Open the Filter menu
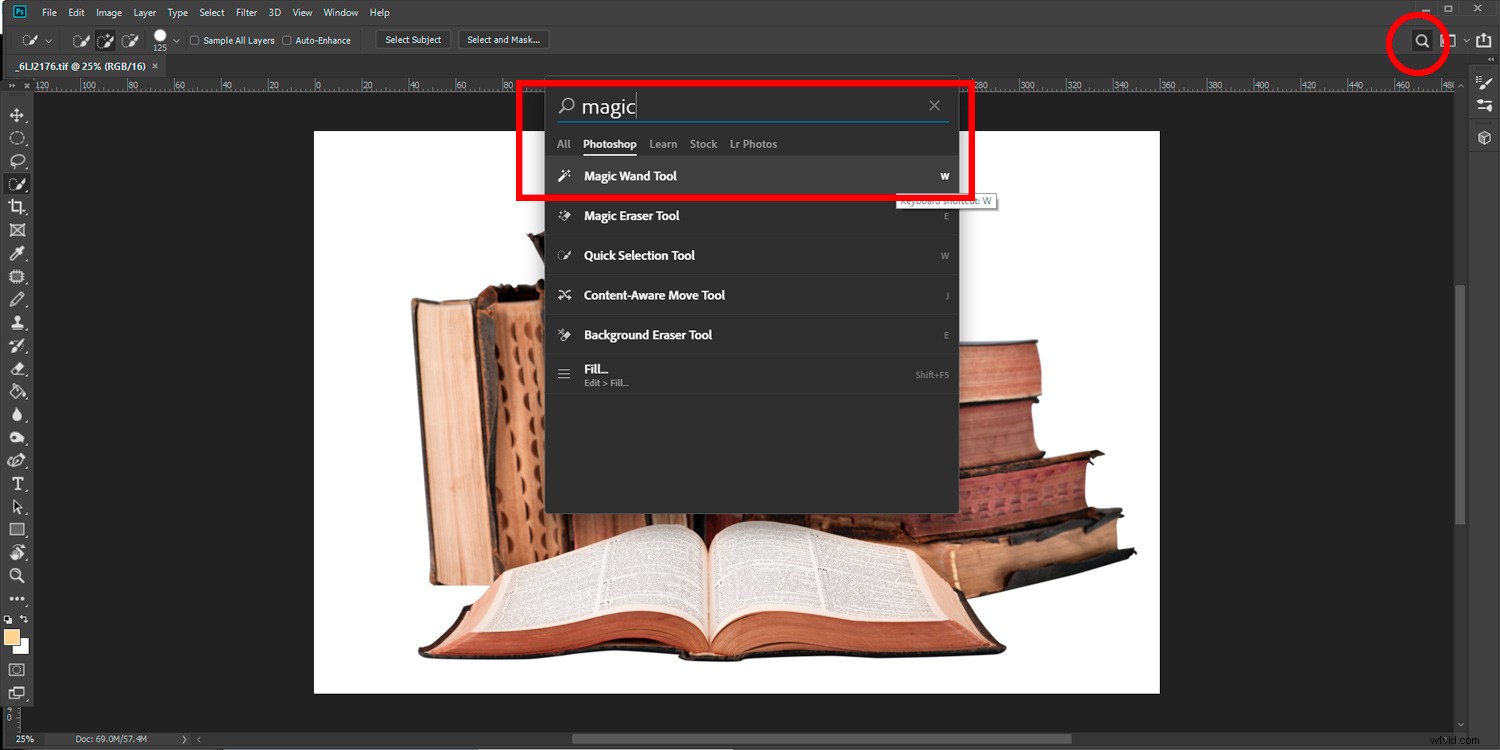The width and height of the screenshot is (1500, 750). [246, 12]
